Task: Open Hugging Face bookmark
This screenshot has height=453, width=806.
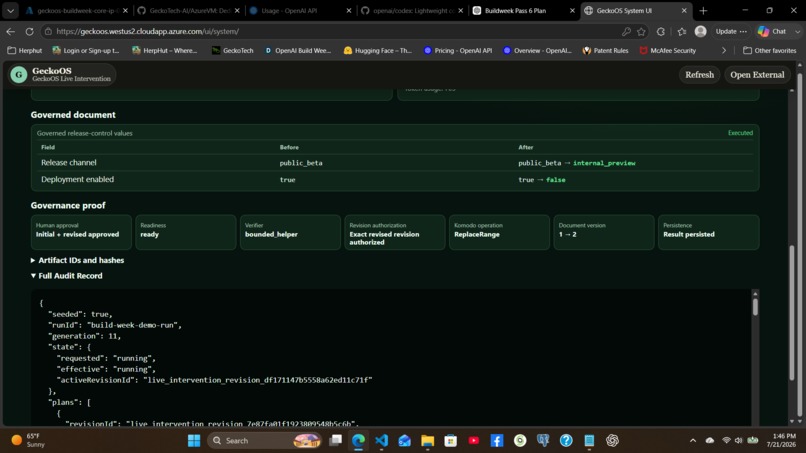Action: click(378, 50)
